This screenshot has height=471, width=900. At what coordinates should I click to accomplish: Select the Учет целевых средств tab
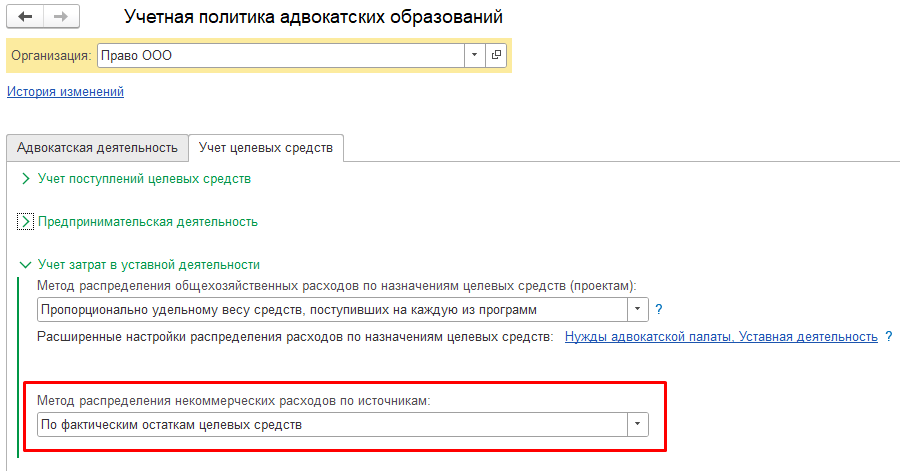coord(265,148)
